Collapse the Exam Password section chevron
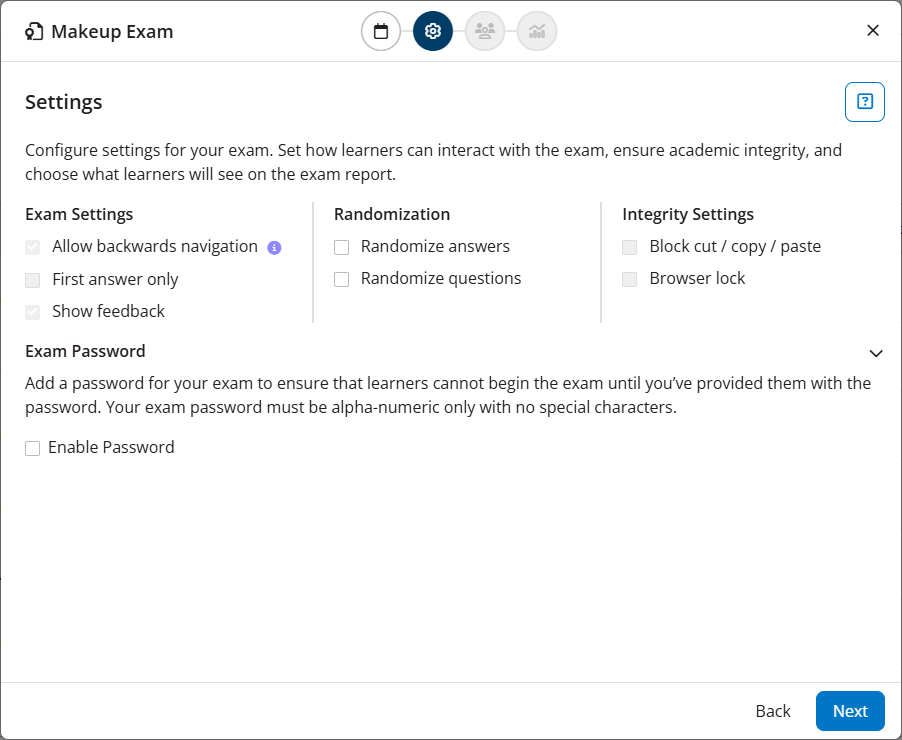 [x=876, y=353]
